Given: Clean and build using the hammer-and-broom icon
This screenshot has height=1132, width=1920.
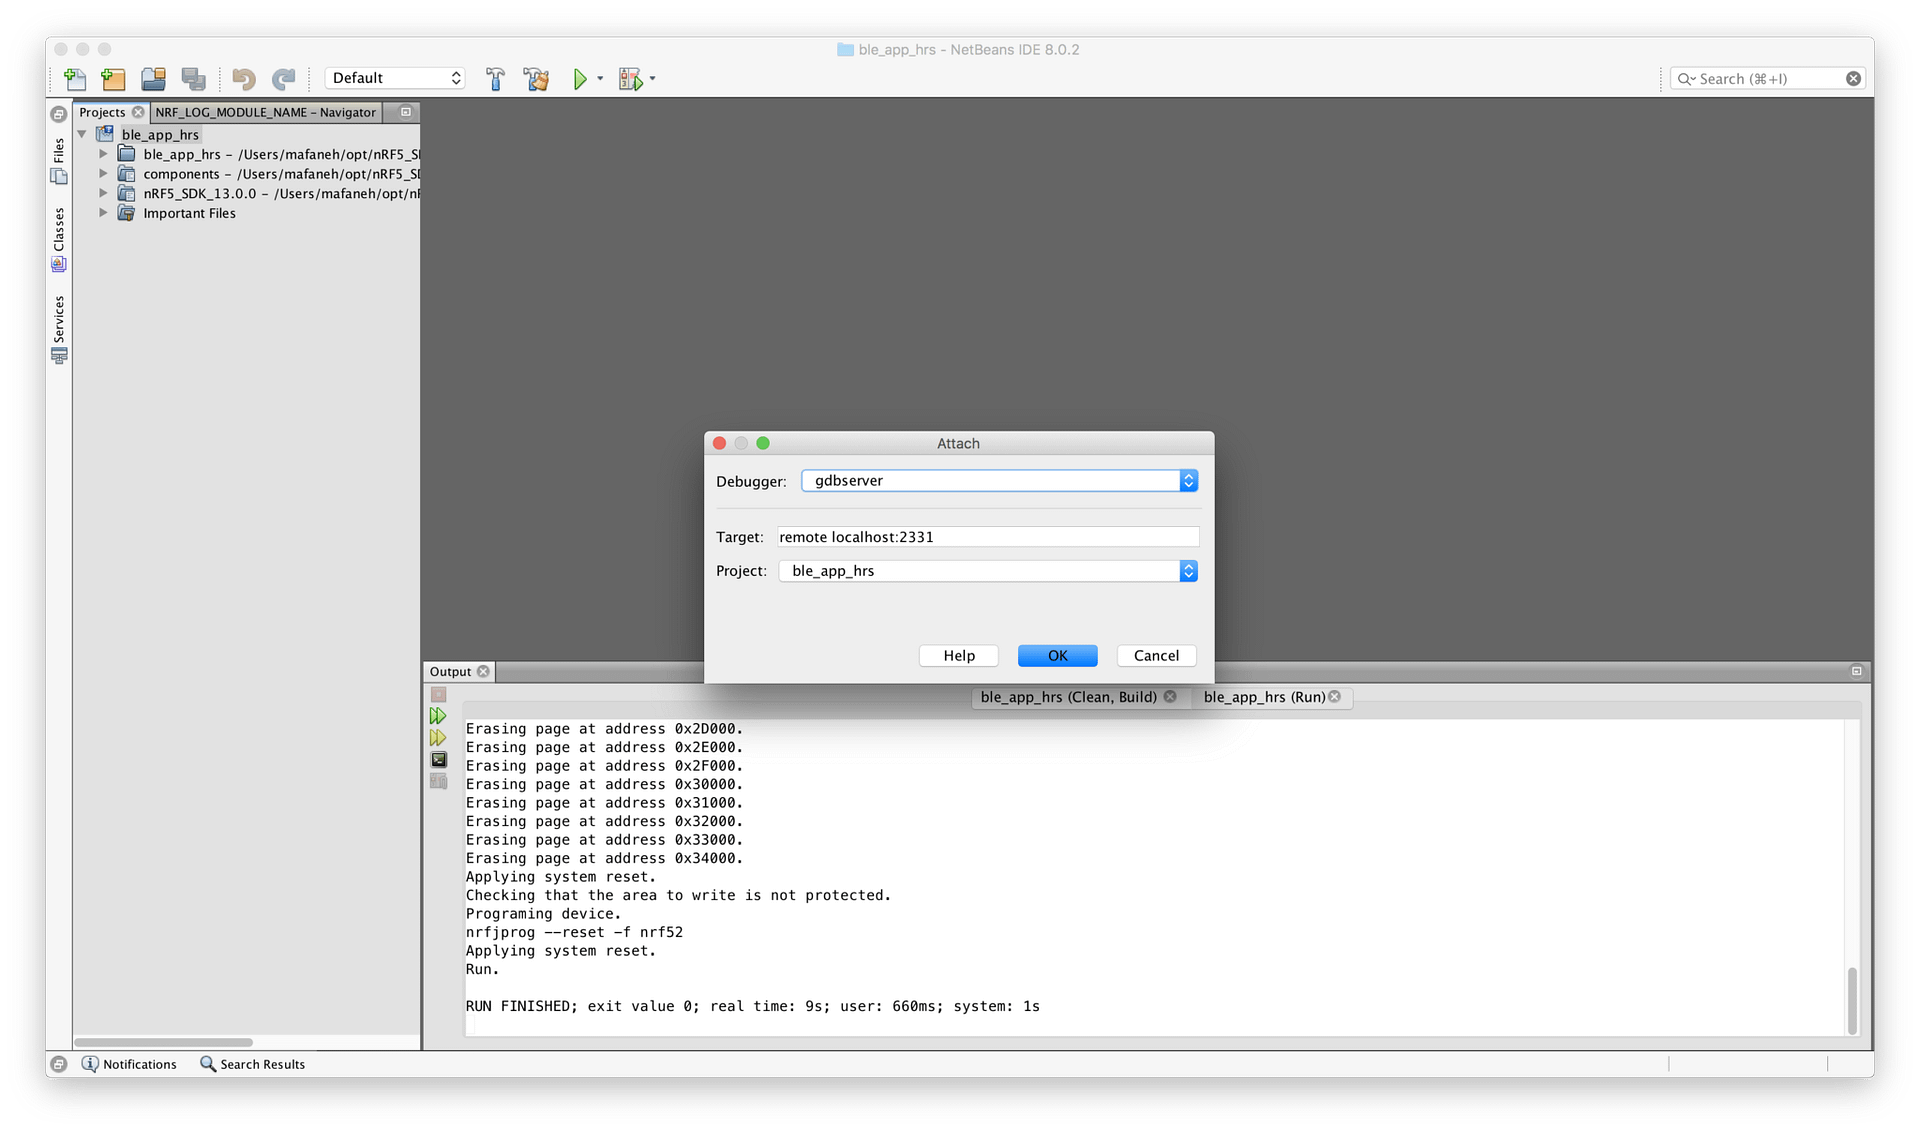Looking at the screenshot, I should 536,78.
